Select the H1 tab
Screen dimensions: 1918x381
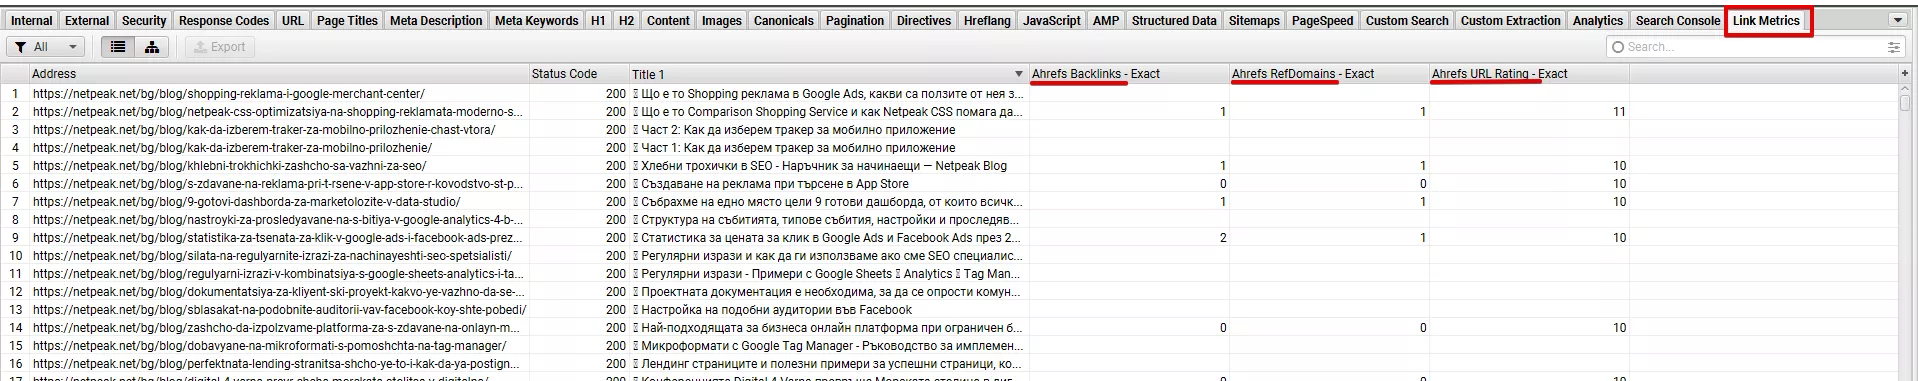598,20
